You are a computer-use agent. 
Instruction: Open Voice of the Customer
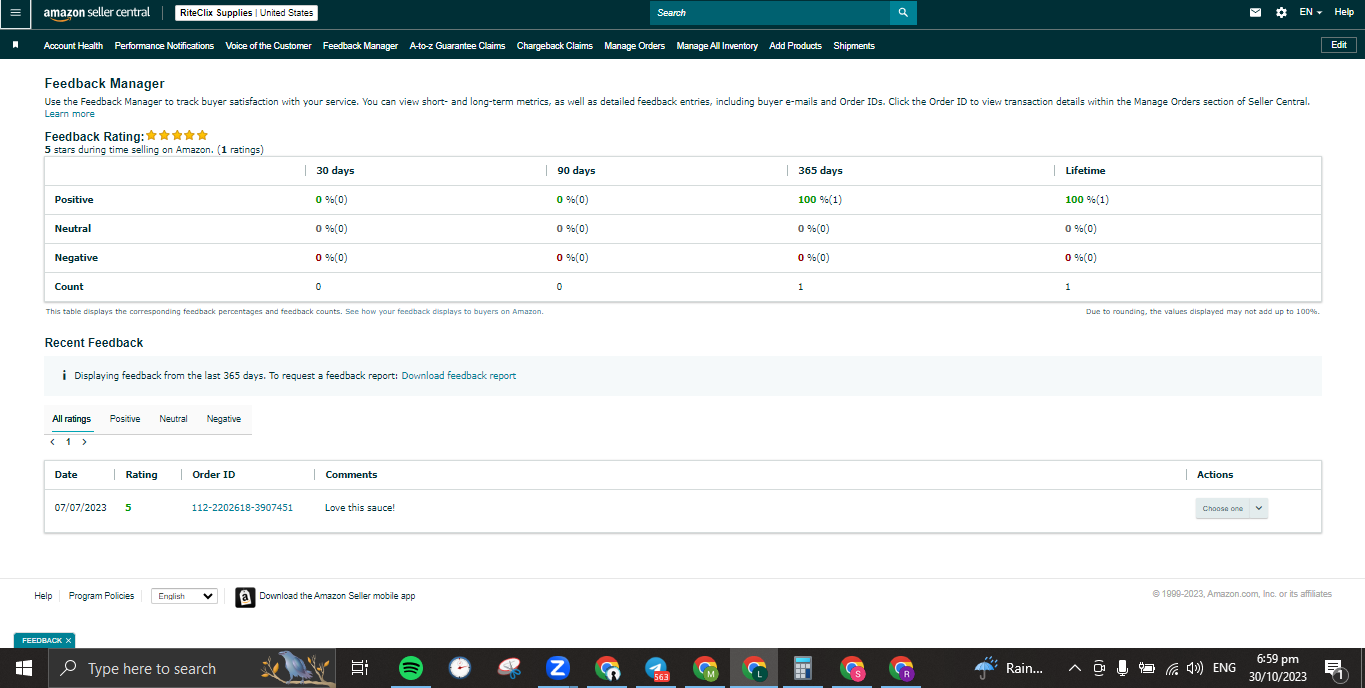coord(268,46)
